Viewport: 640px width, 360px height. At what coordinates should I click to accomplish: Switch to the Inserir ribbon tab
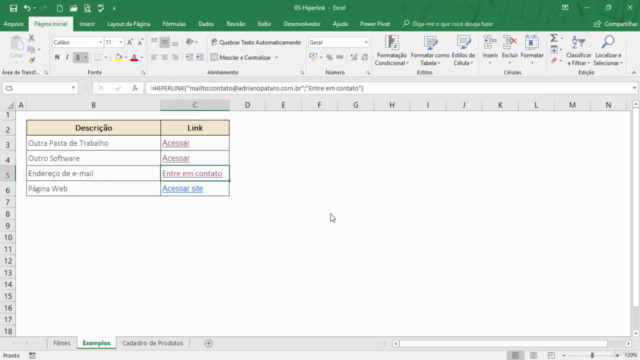pyautogui.click(x=87, y=24)
